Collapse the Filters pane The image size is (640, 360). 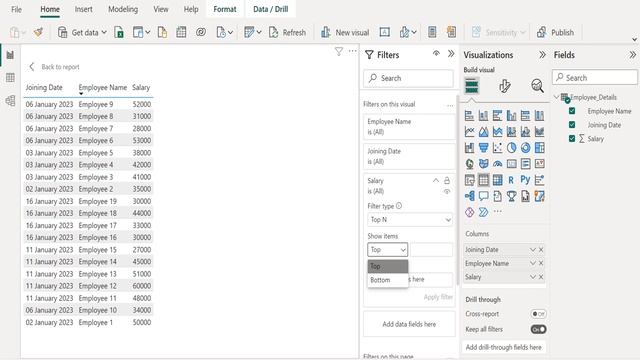(x=451, y=54)
